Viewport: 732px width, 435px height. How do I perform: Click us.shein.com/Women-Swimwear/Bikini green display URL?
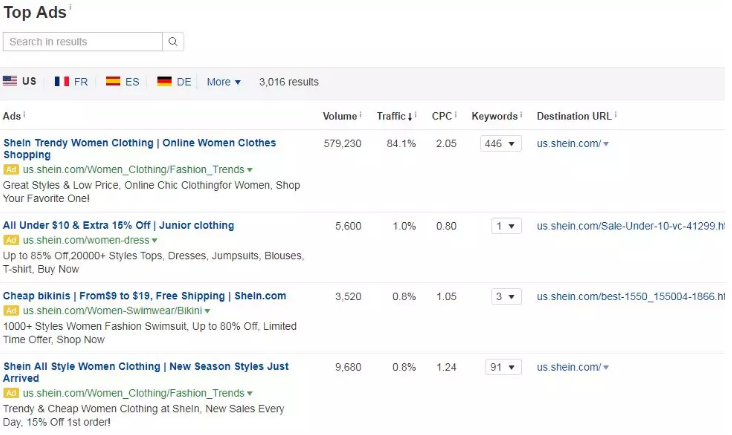click(113, 310)
